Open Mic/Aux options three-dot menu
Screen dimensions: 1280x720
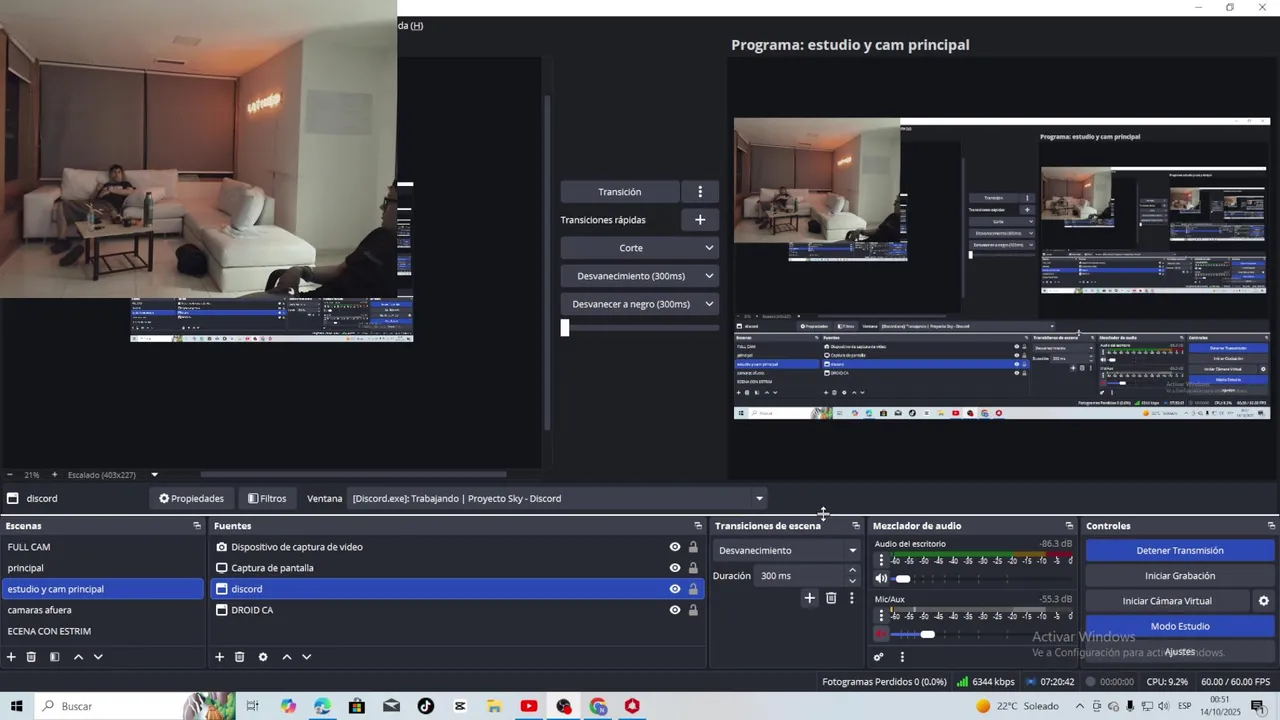881,616
